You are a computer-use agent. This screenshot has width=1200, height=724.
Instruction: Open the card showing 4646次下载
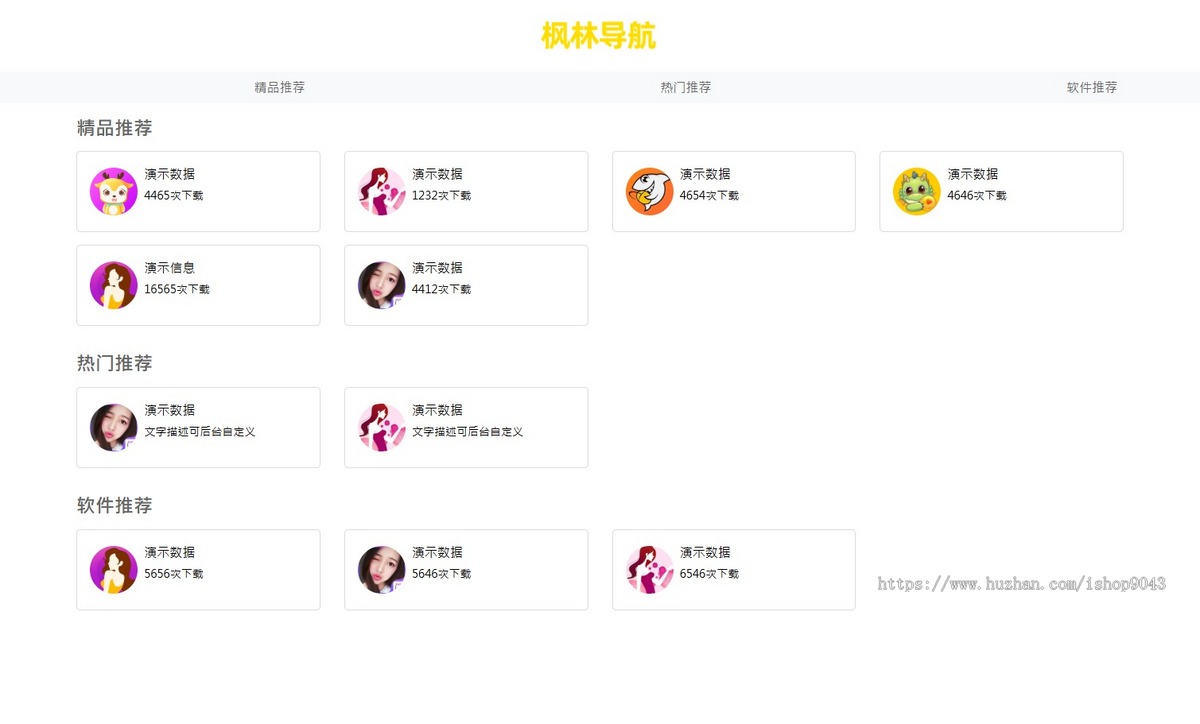[x=1001, y=191]
